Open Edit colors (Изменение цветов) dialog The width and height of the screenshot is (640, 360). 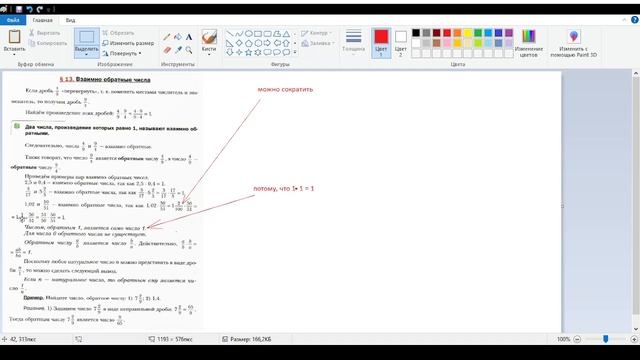tap(529, 43)
